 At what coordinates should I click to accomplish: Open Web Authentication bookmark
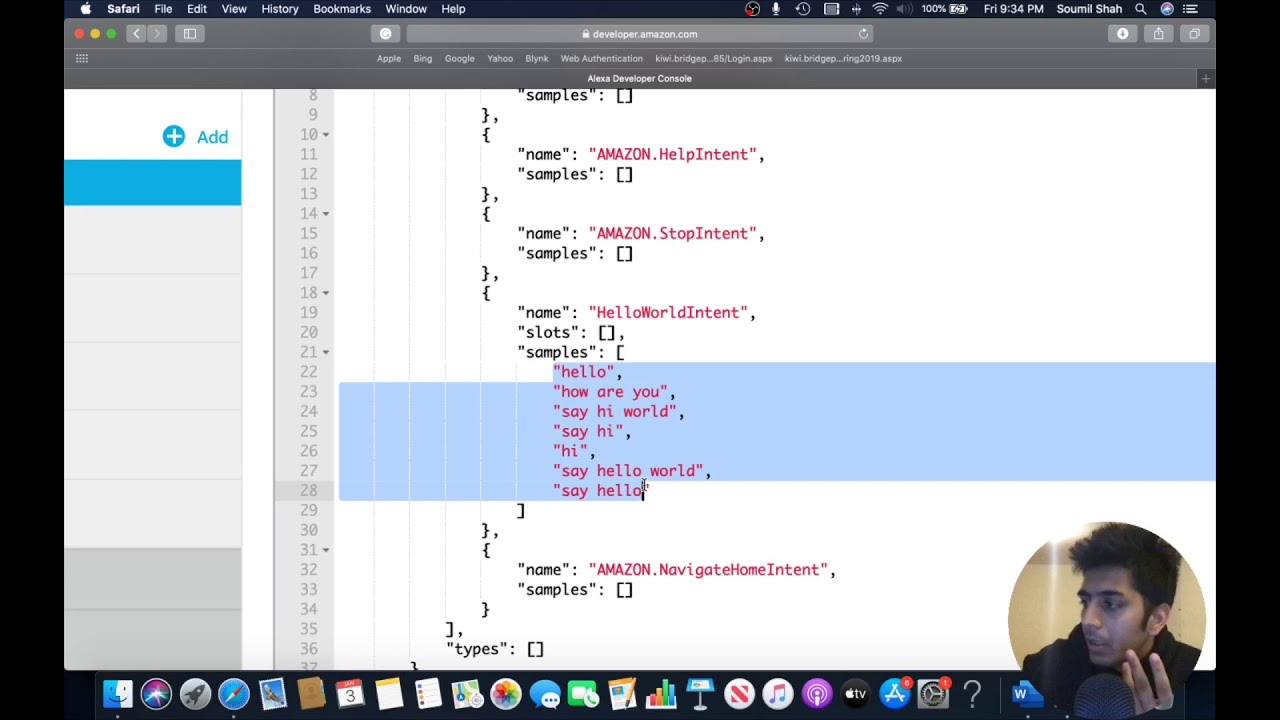coord(602,58)
